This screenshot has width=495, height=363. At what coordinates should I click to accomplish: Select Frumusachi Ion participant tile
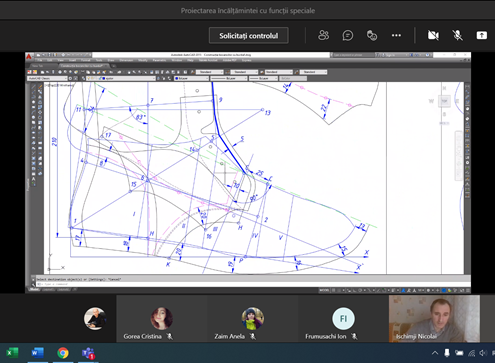(343, 320)
